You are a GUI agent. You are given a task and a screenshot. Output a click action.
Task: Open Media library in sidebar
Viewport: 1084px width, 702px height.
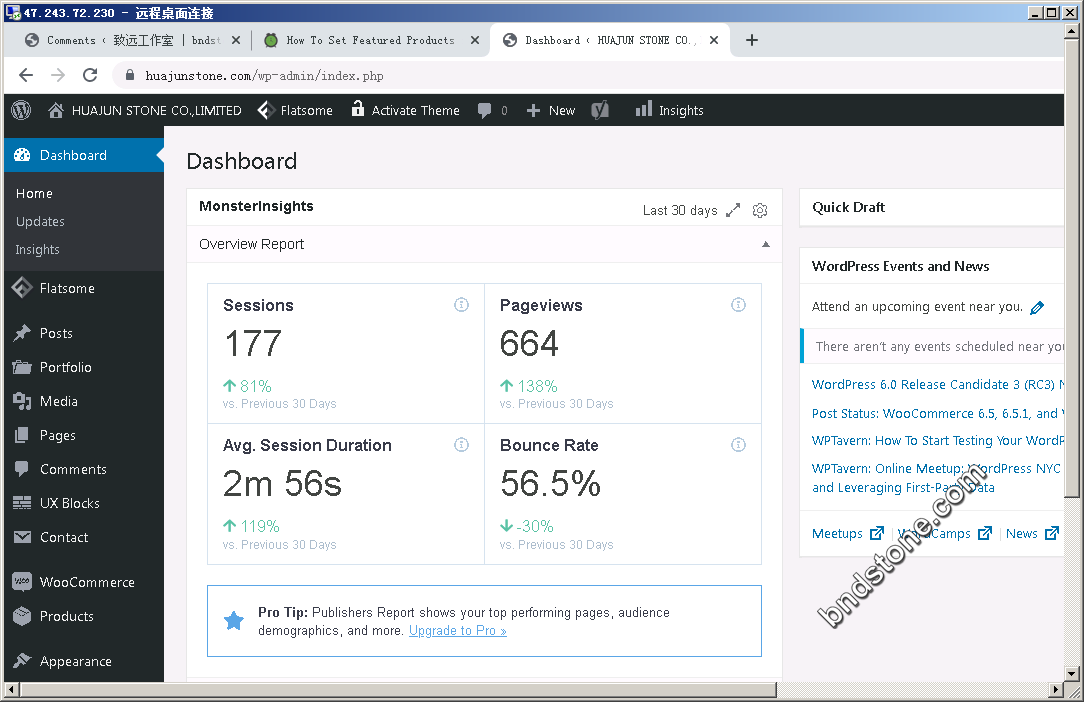(84, 401)
